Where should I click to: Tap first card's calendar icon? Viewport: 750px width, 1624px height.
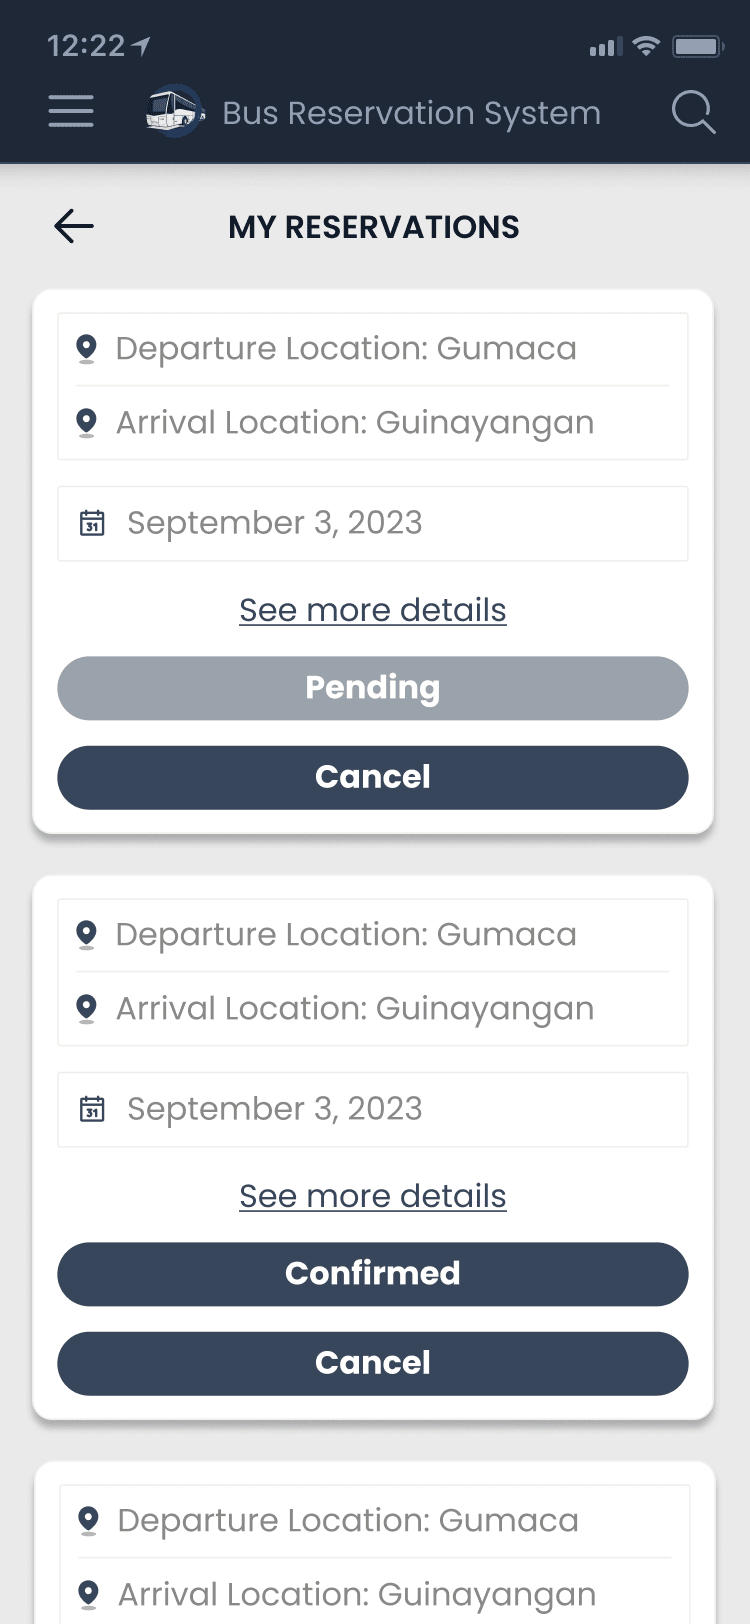coord(92,523)
